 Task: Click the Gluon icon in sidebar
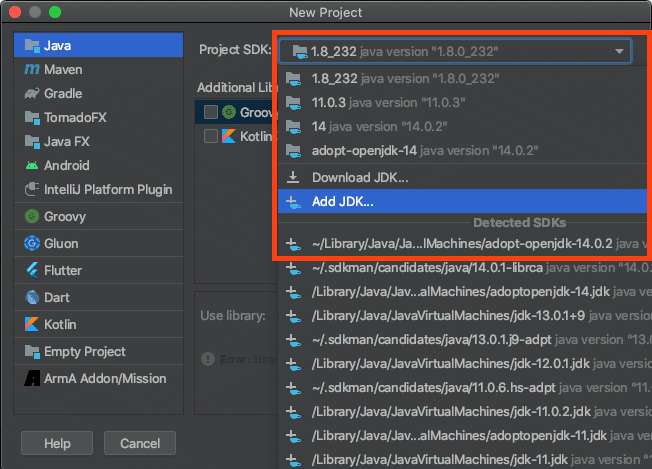point(32,243)
